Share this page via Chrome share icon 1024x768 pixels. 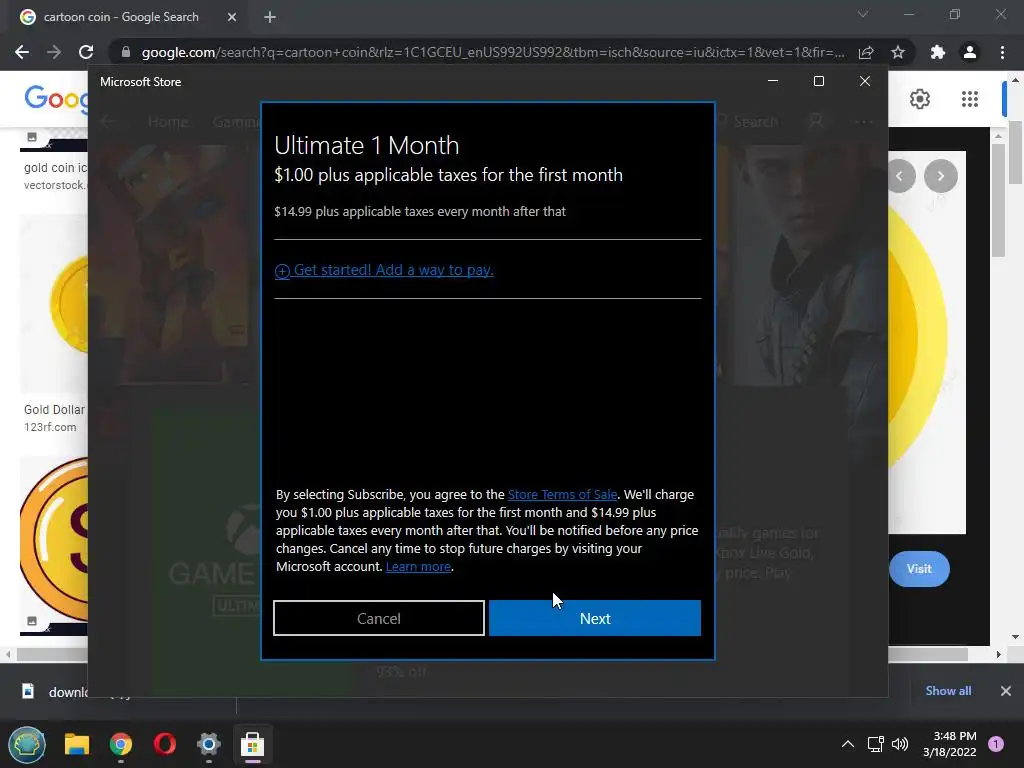click(866, 52)
